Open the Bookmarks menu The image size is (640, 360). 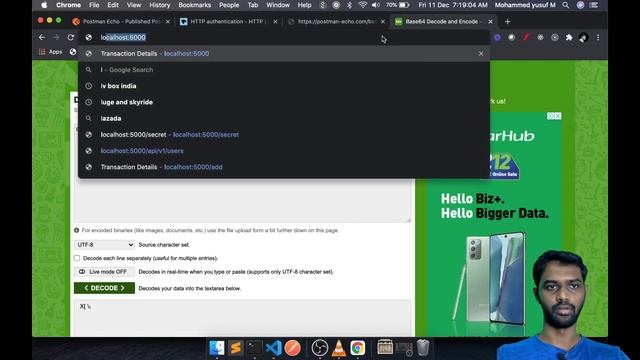pos(195,5)
